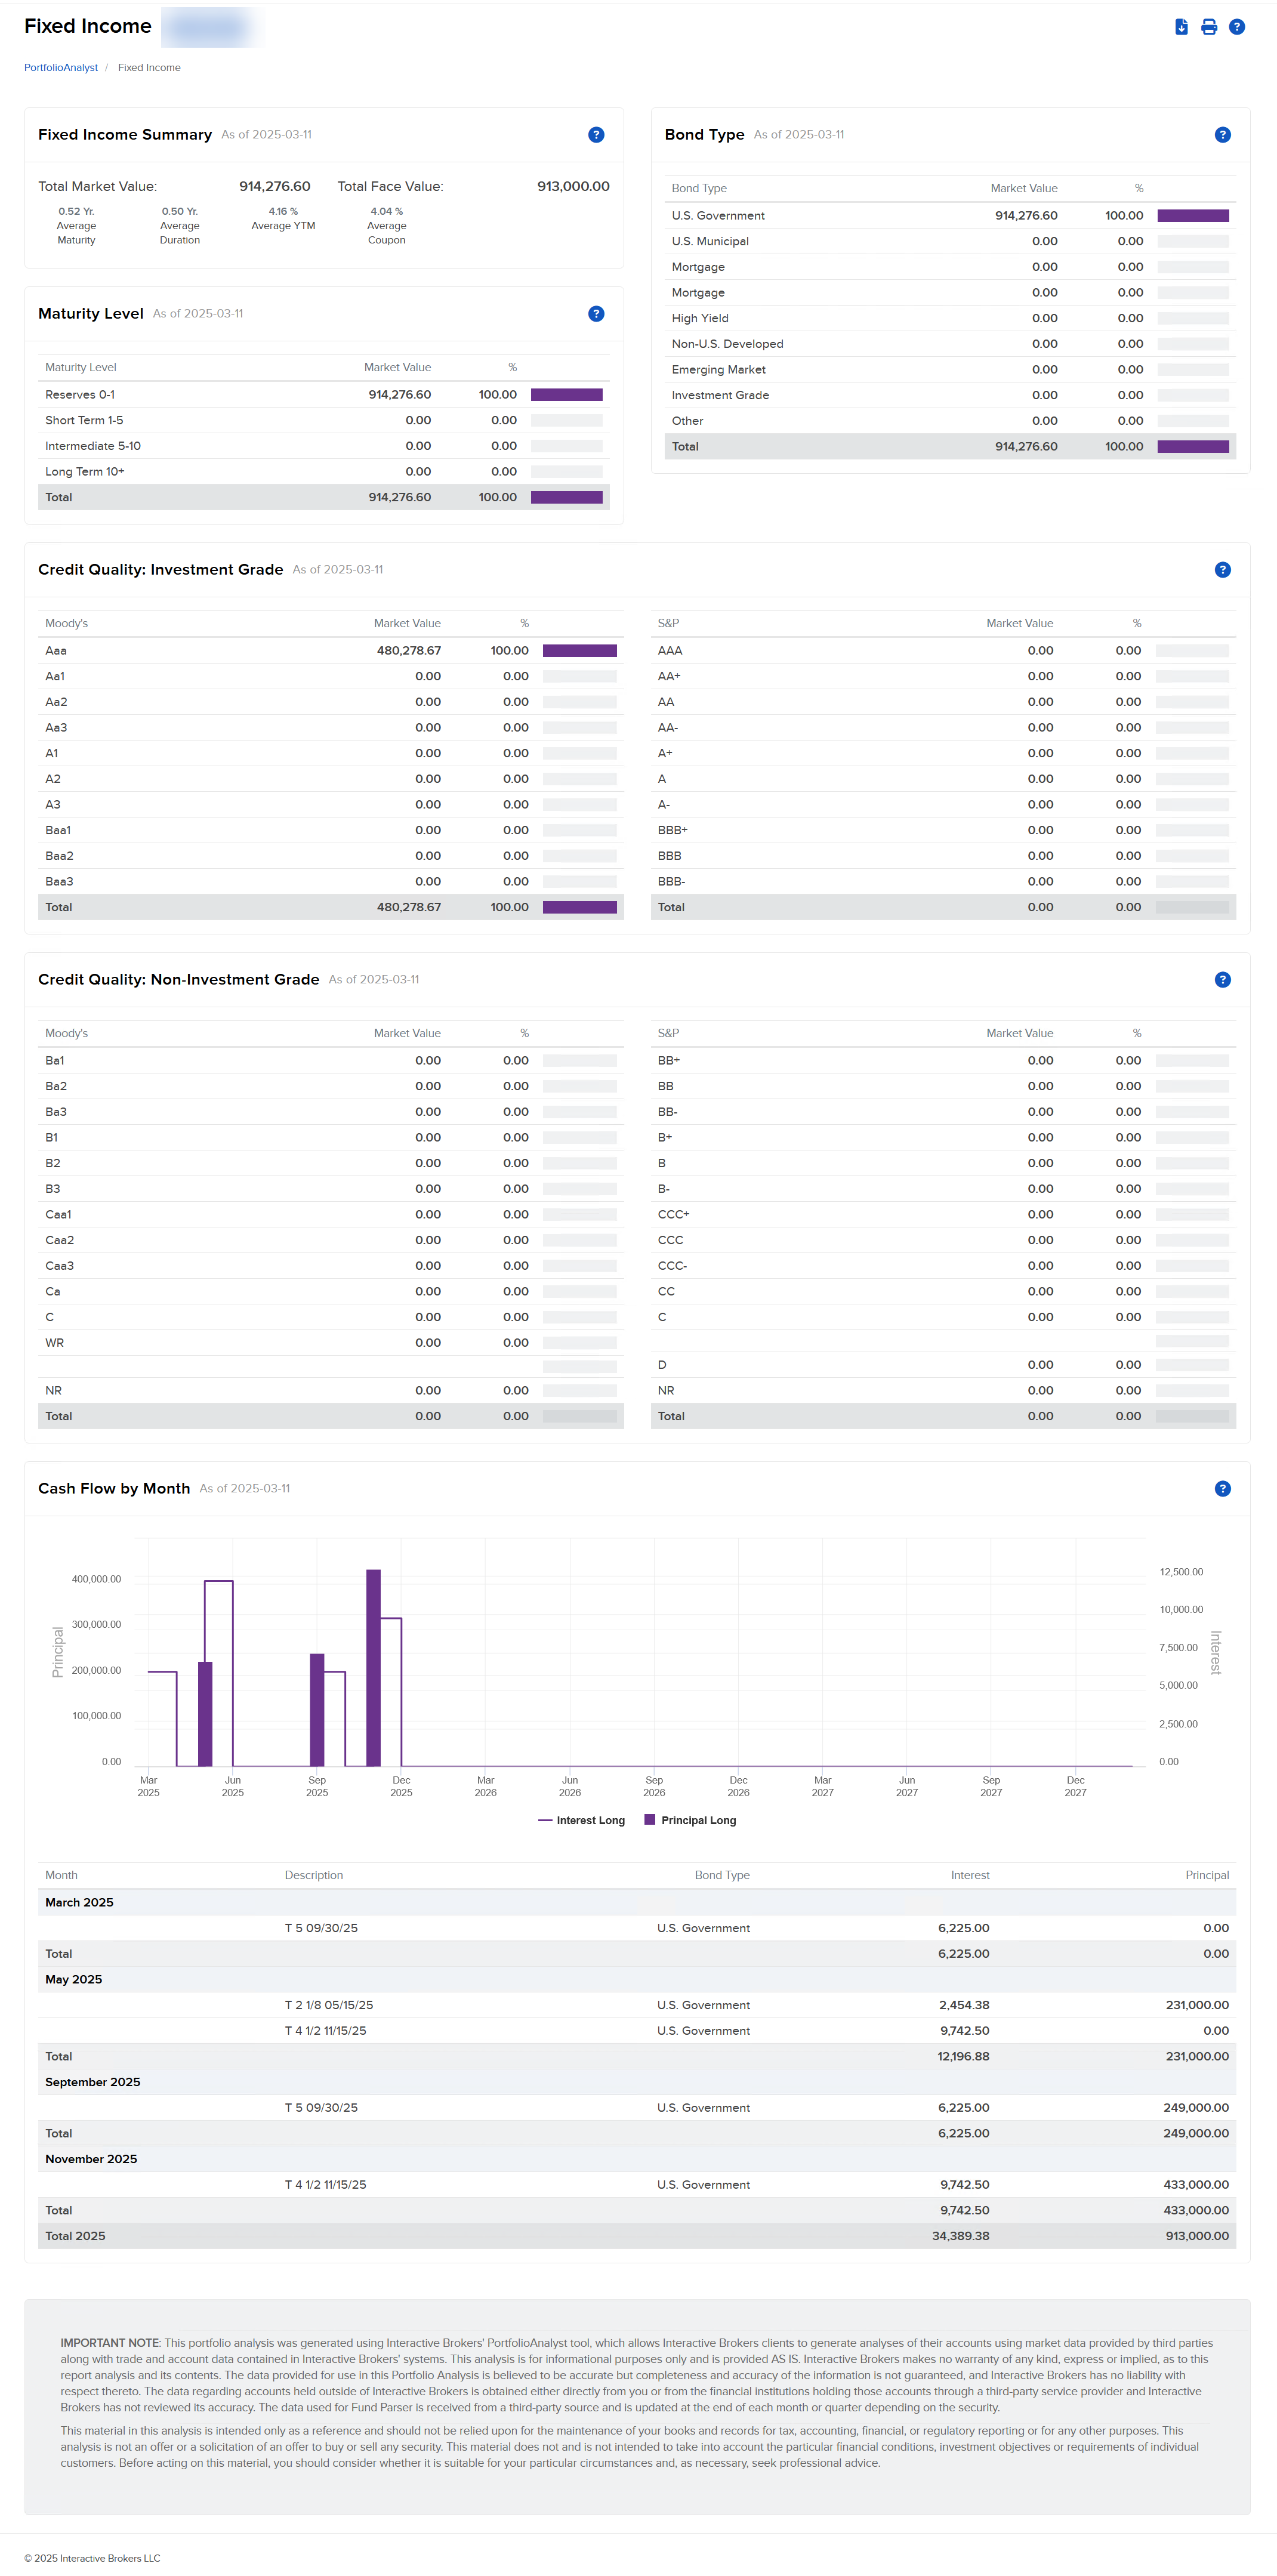
Task: Go to PortfolioAnalyst breadcrumb link
Action: pos(61,68)
